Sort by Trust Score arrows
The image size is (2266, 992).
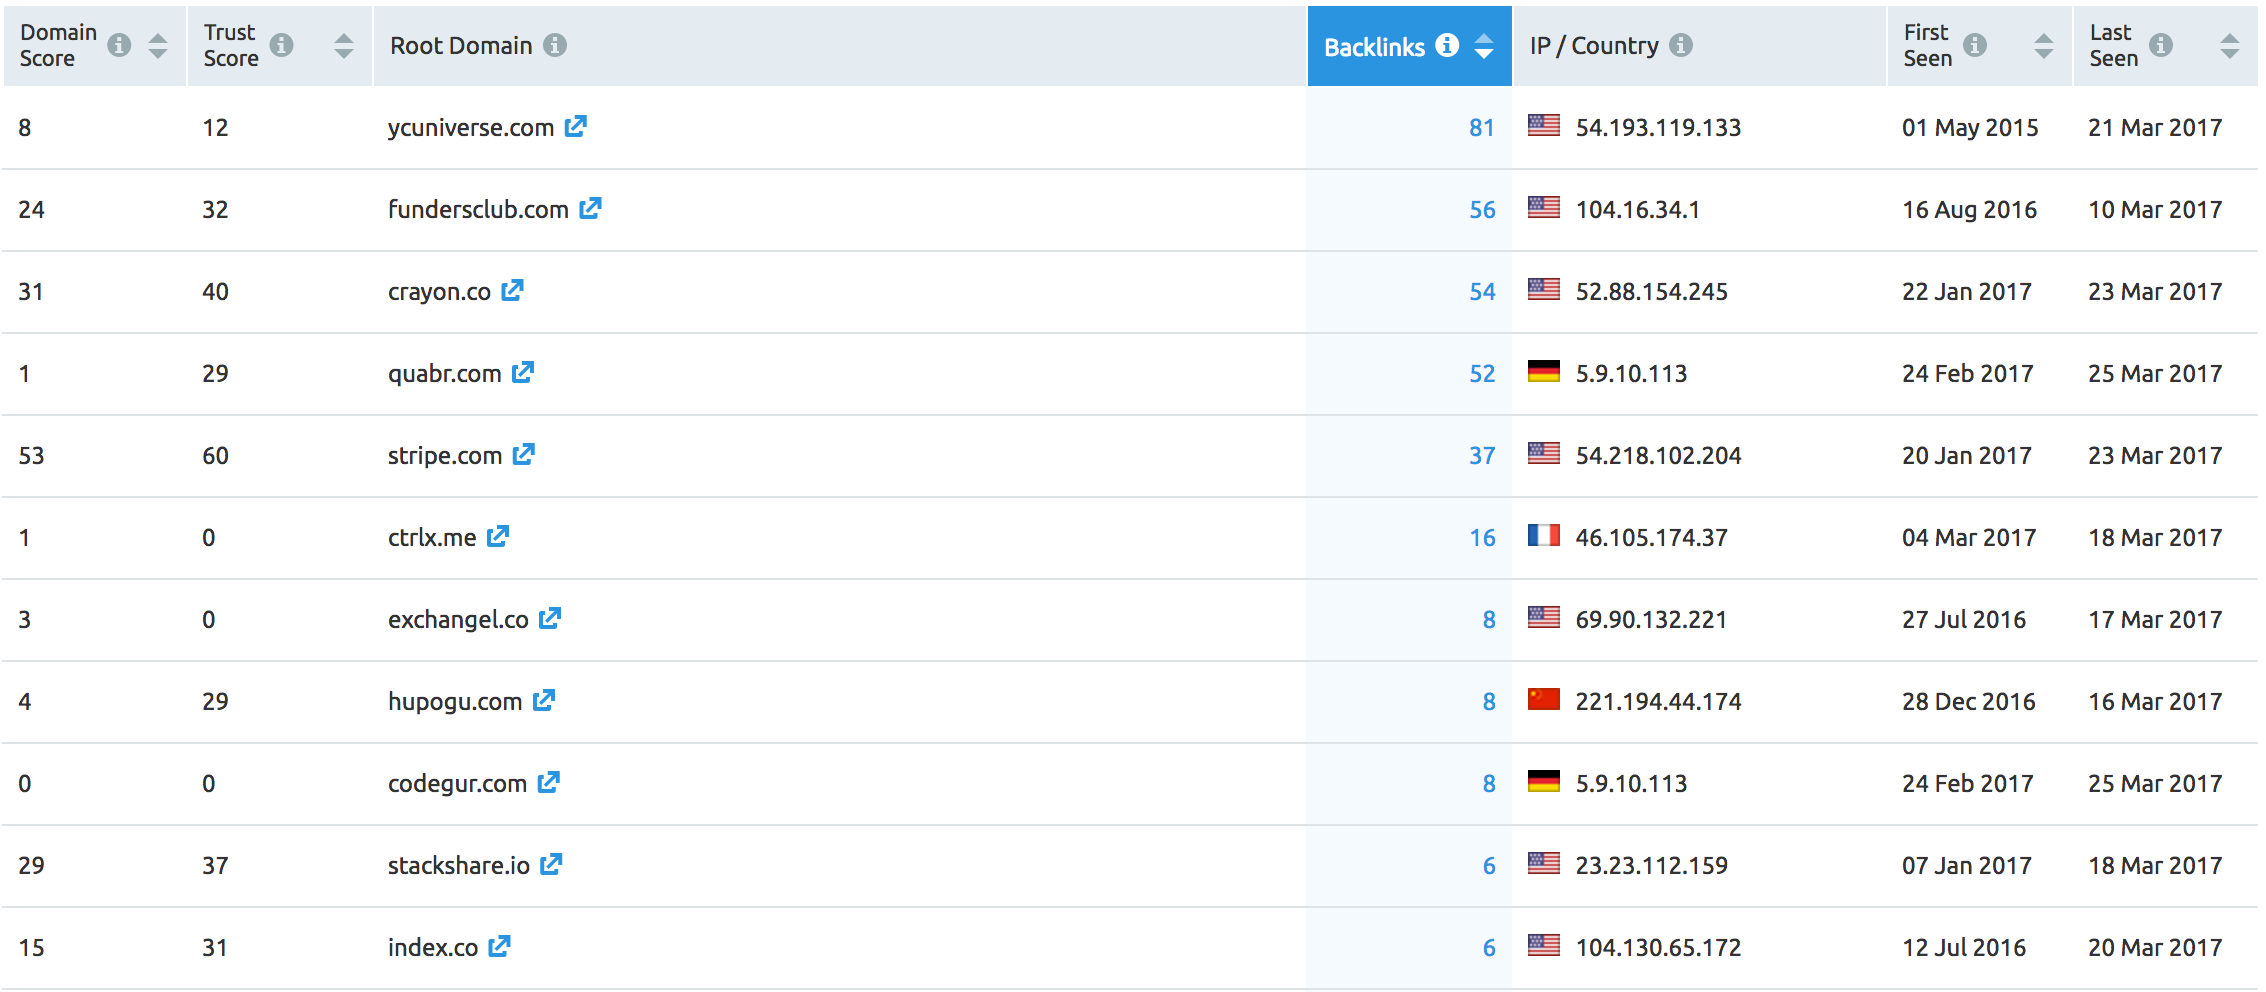pos(344,45)
